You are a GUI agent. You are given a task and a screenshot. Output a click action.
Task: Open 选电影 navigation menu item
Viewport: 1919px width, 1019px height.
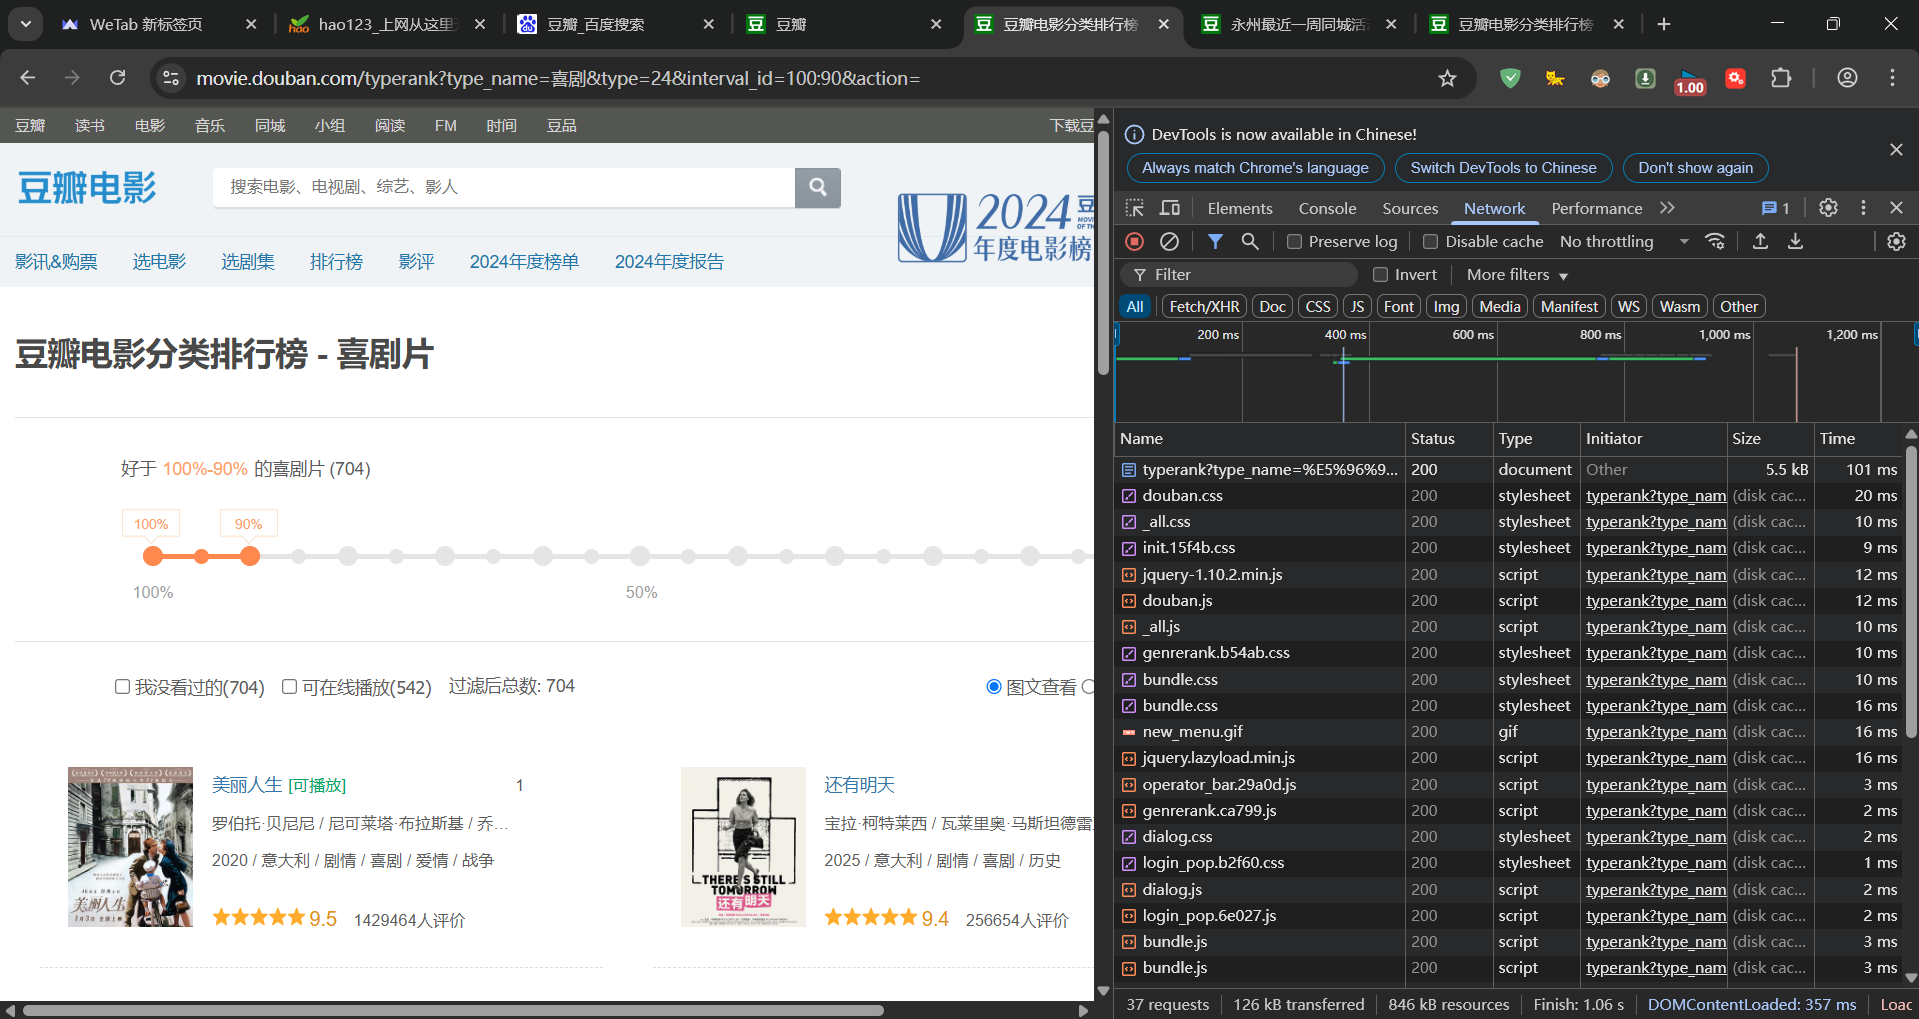(159, 262)
